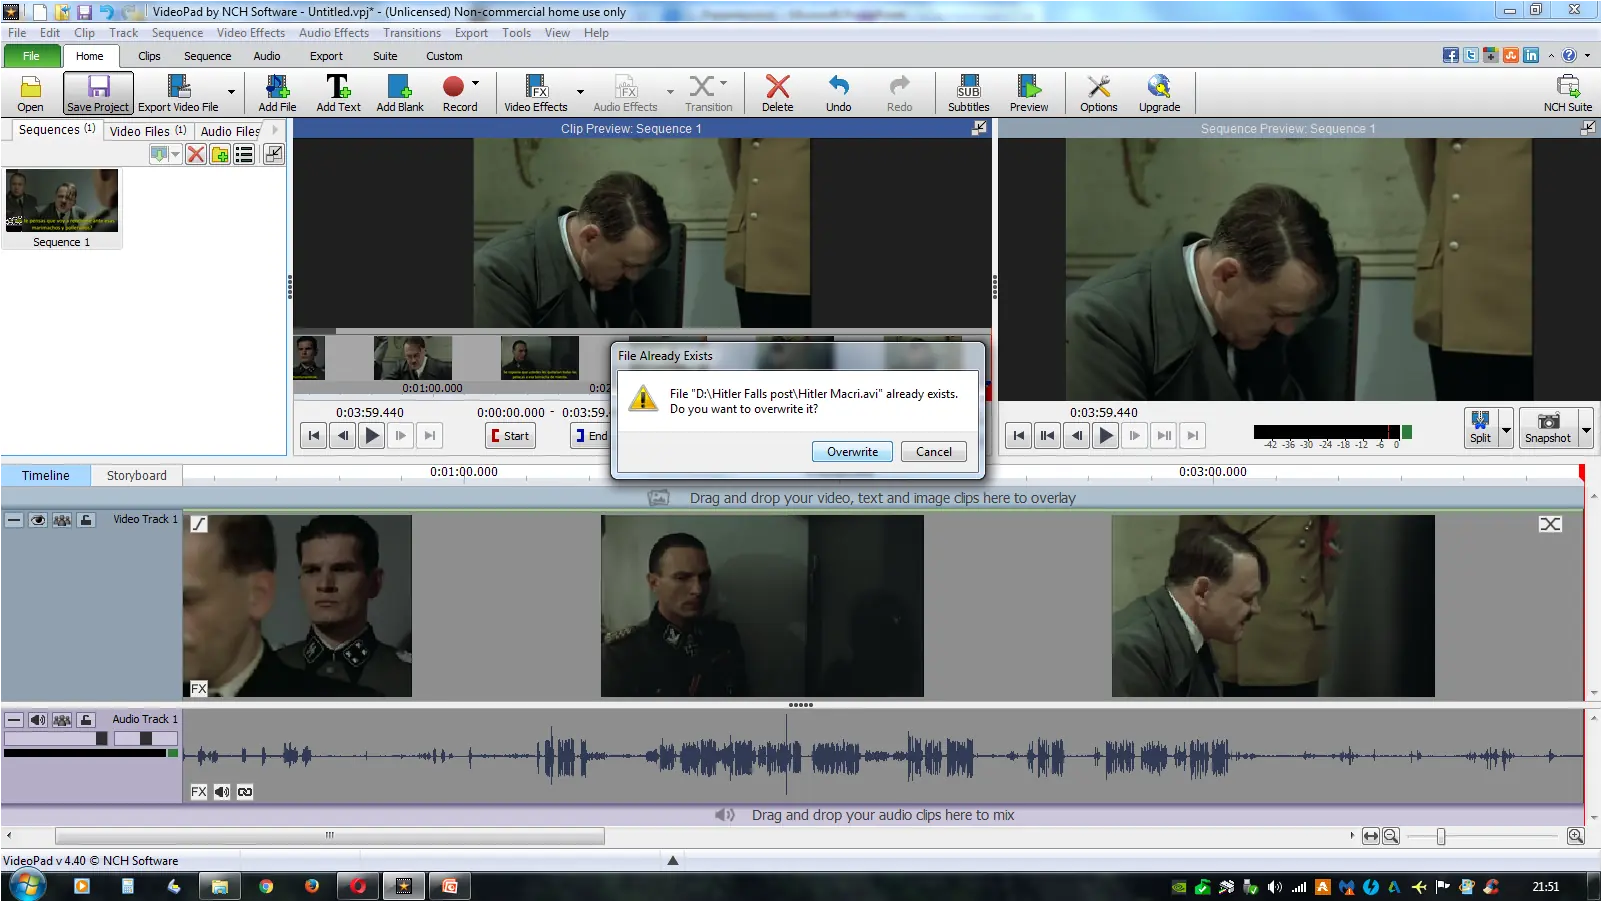This screenshot has height=902, width=1602.
Task: Collapse Audio Track 1 with minus button
Action: point(14,720)
